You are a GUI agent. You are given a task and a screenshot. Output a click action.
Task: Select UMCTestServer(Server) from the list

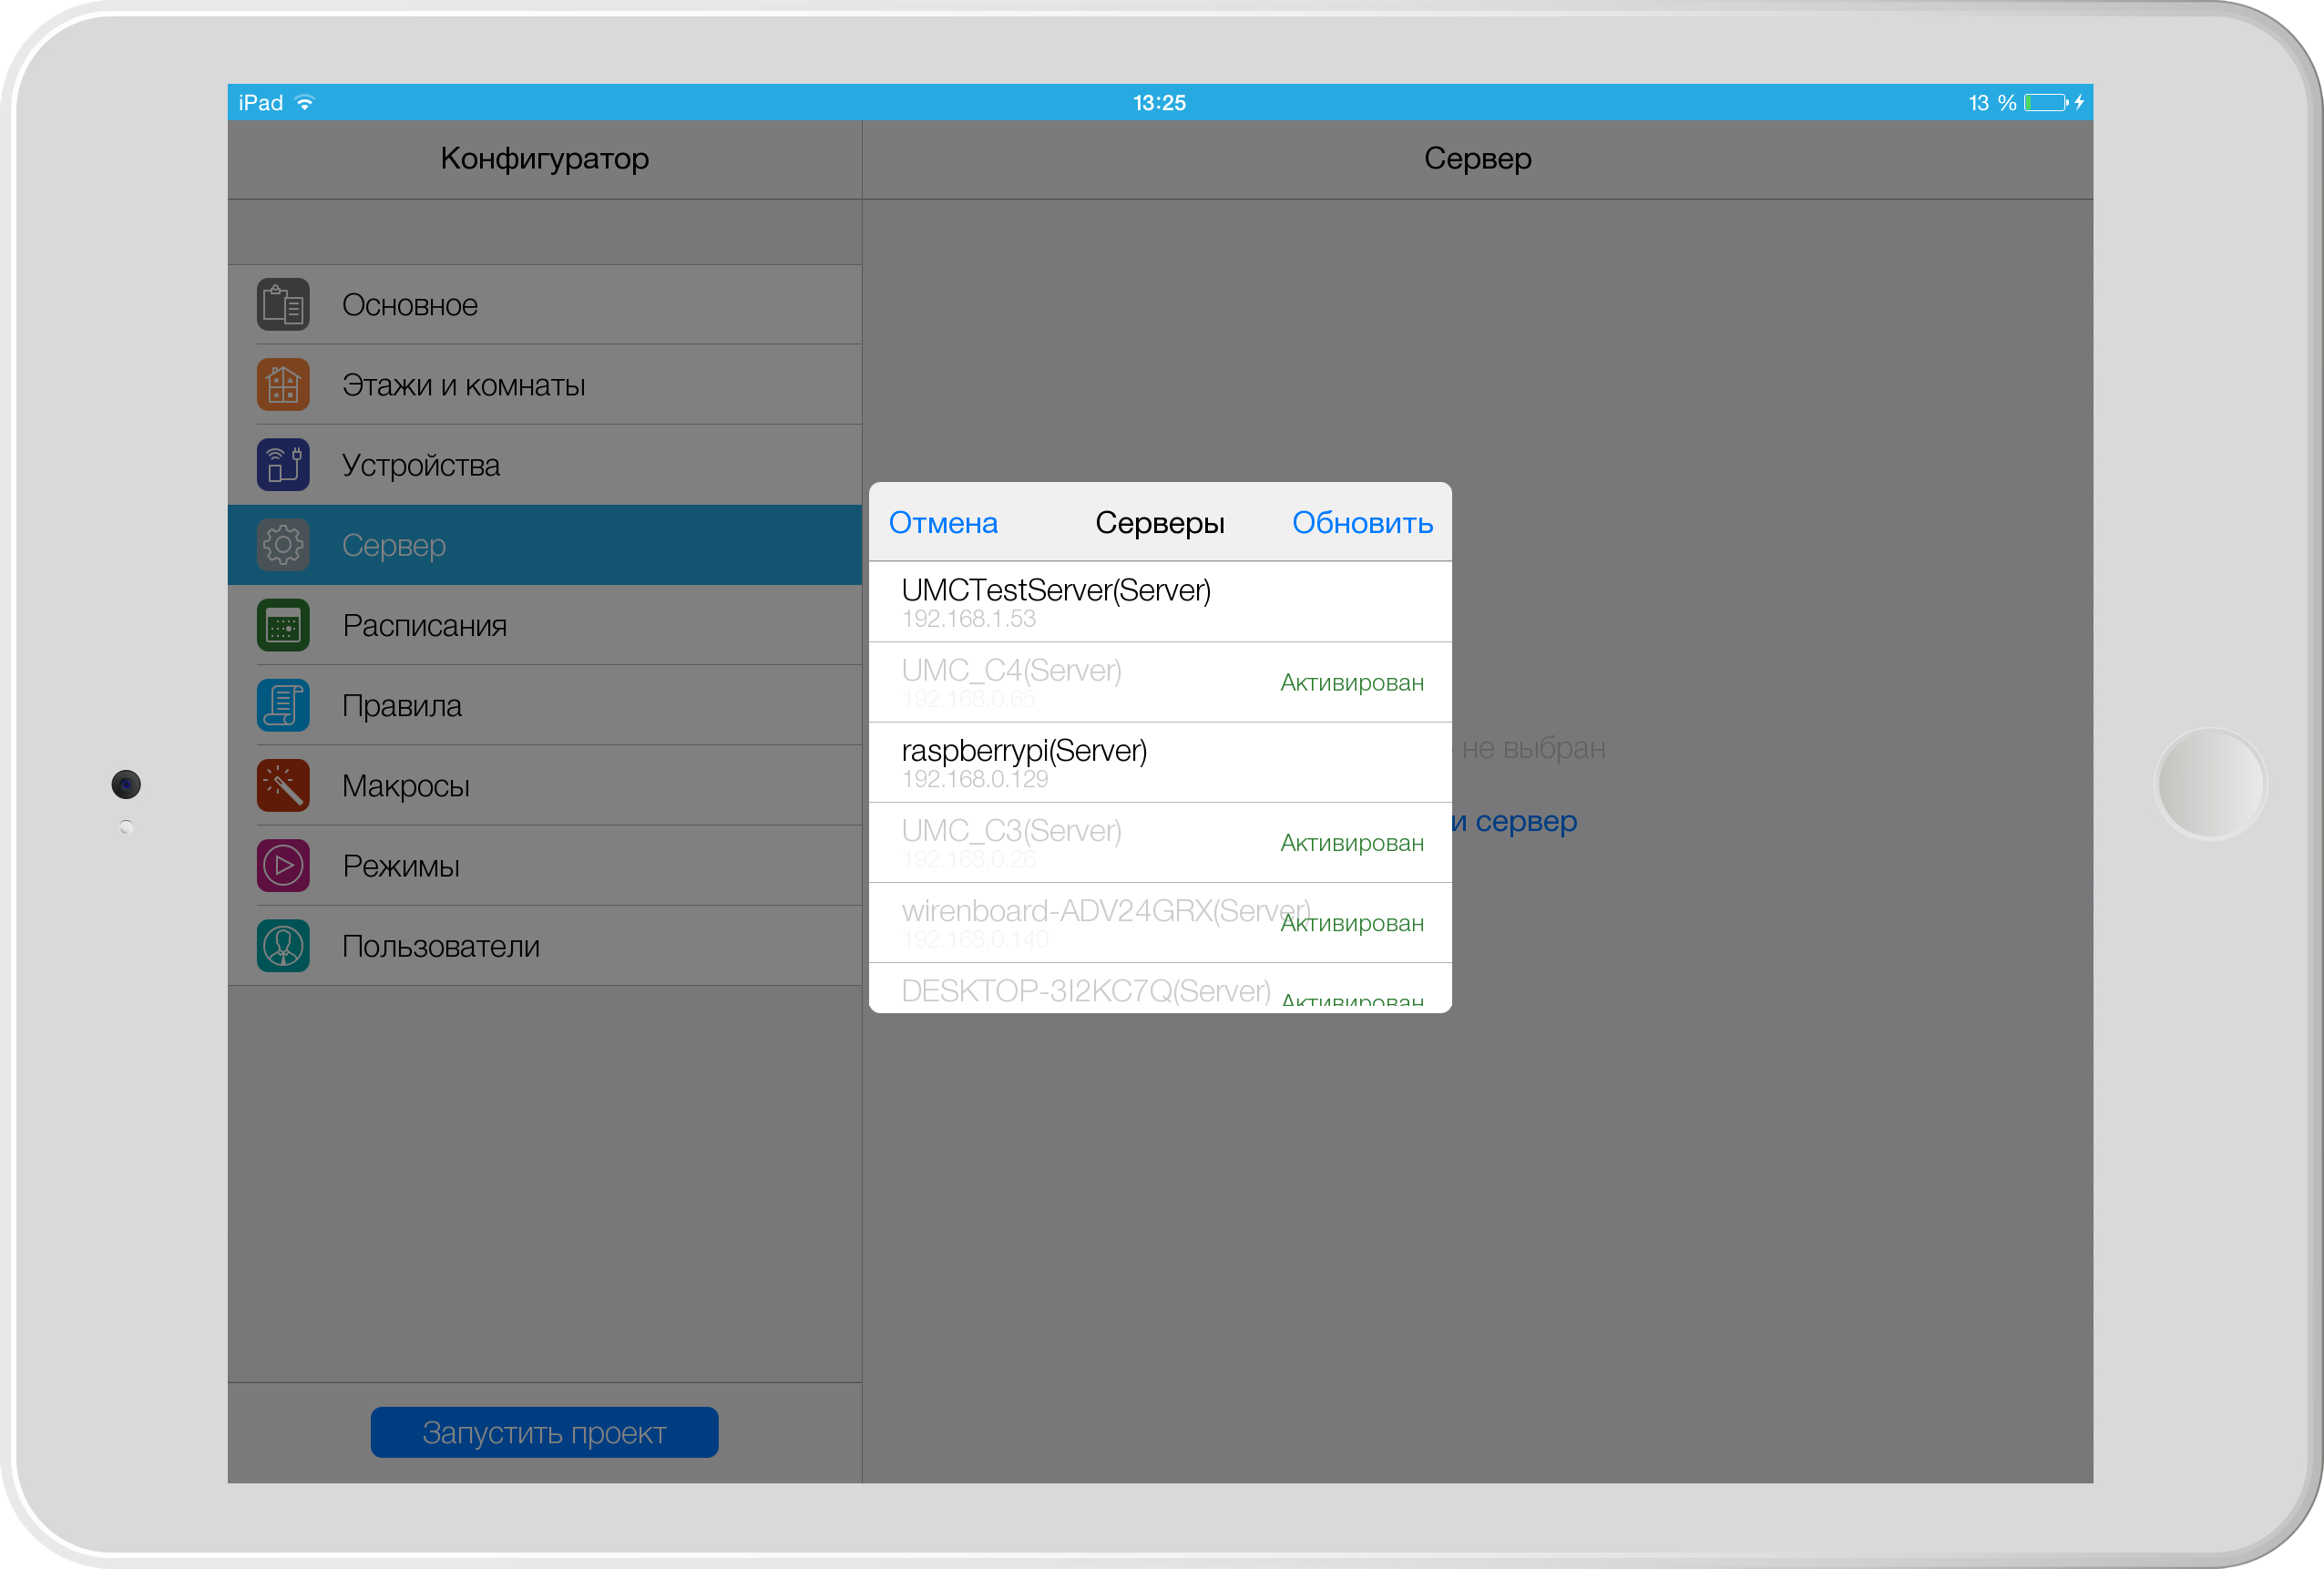(x=1160, y=602)
